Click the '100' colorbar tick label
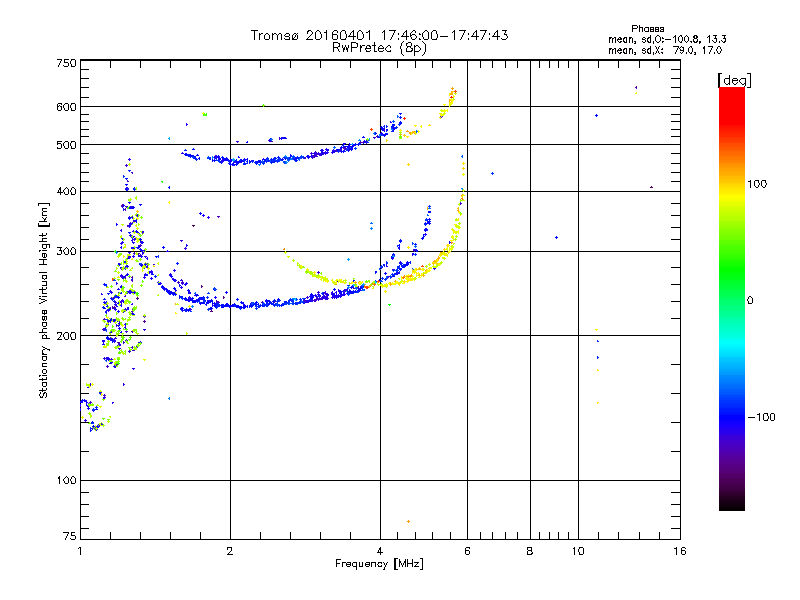The width and height of the screenshot is (800, 600). point(757,184)
